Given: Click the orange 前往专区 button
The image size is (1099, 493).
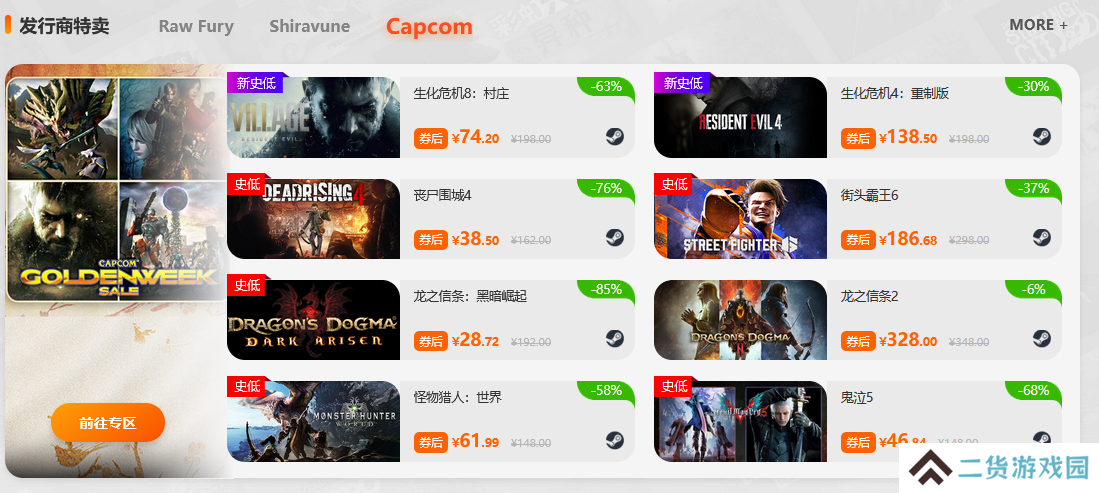Looking at the screenshot, I should (108, 423).
